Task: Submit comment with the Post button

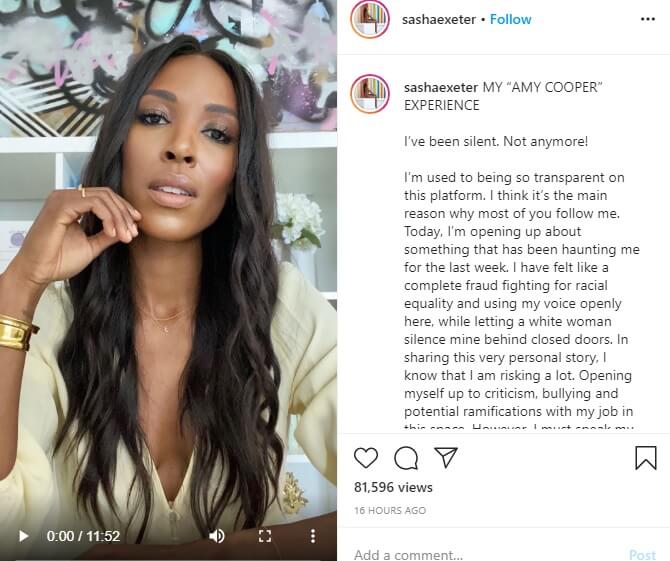Action: coord(643,555)
